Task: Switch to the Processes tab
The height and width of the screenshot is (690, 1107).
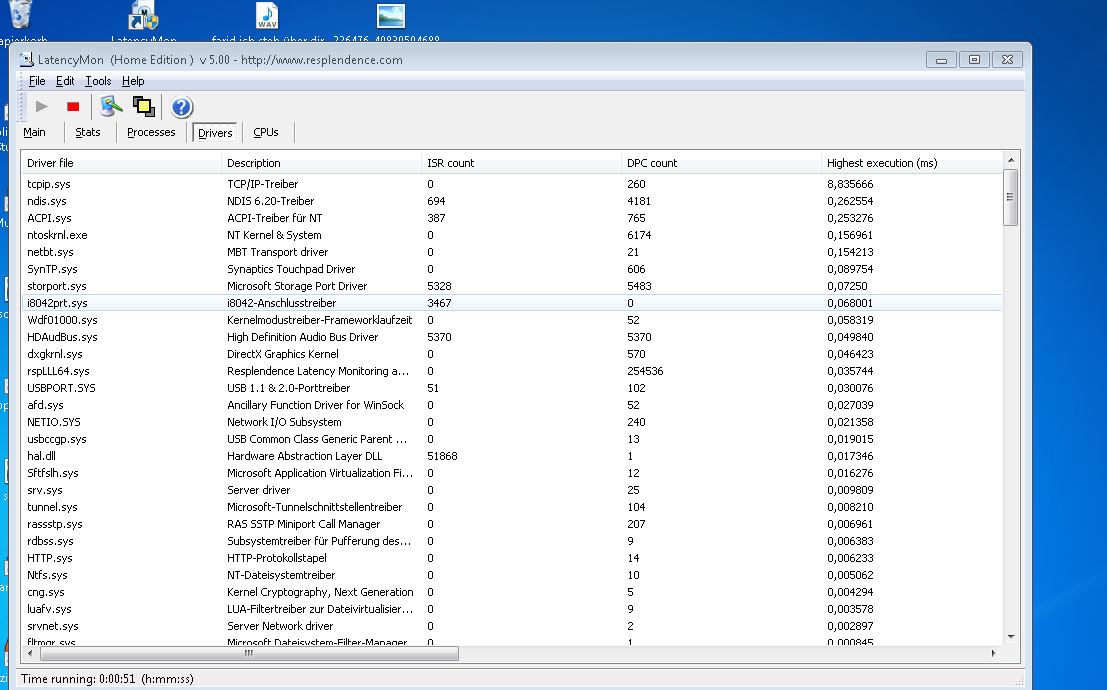Action: pos(151,132)
